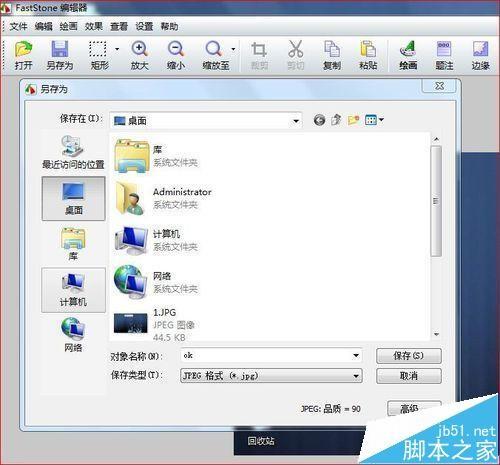Image resolution: width=500 pixels, height=465 pixels.
Task: Select Network (网络) in places sidebar
Action: 73,335
